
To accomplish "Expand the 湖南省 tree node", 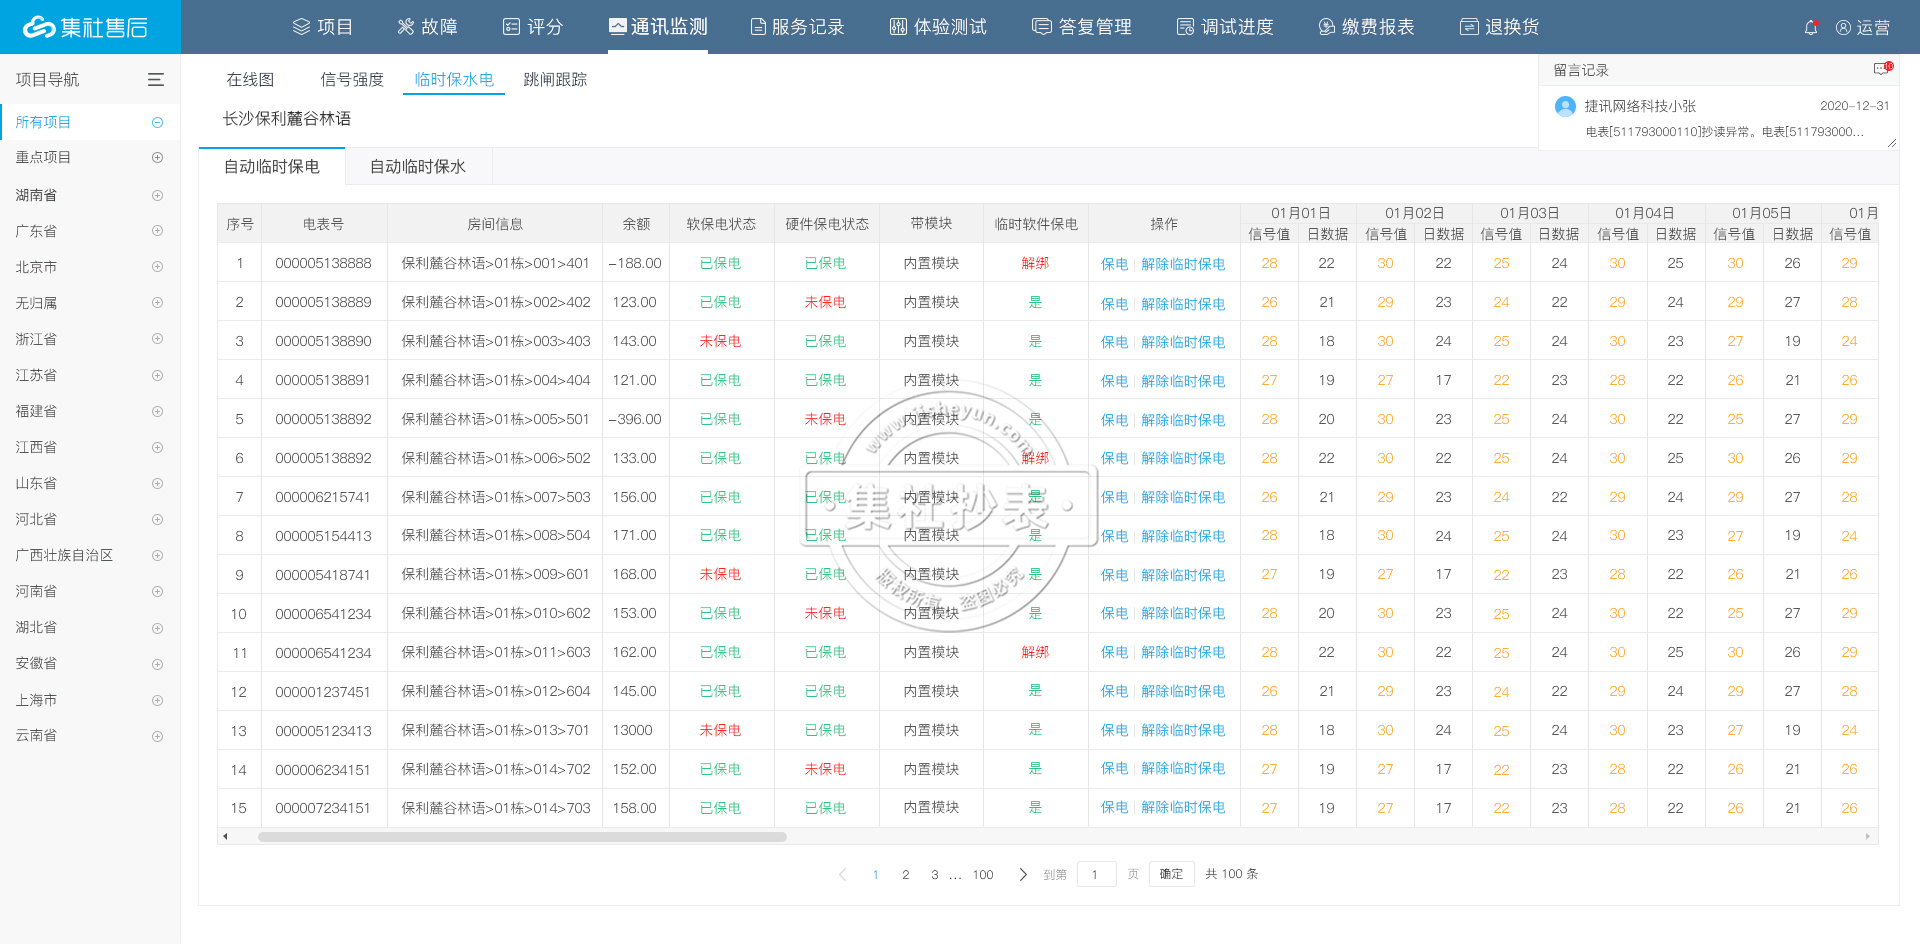I will click(x=157, y=195).
